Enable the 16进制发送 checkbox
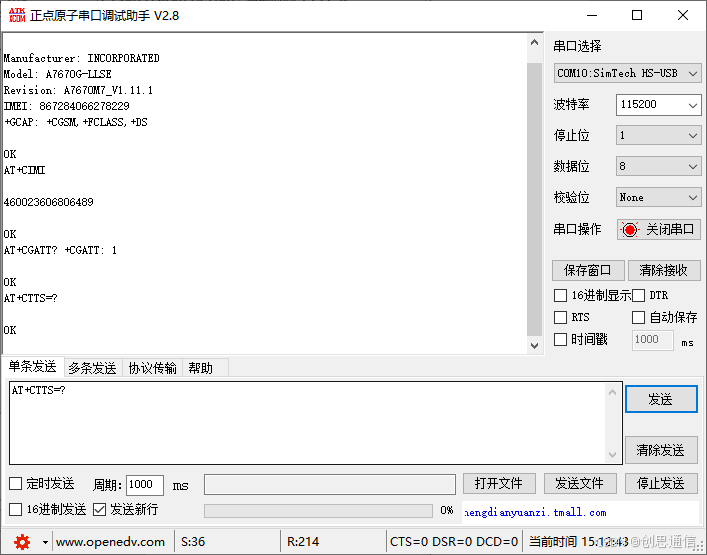Viewport: 707px width, 555px height. click(15, 510)
